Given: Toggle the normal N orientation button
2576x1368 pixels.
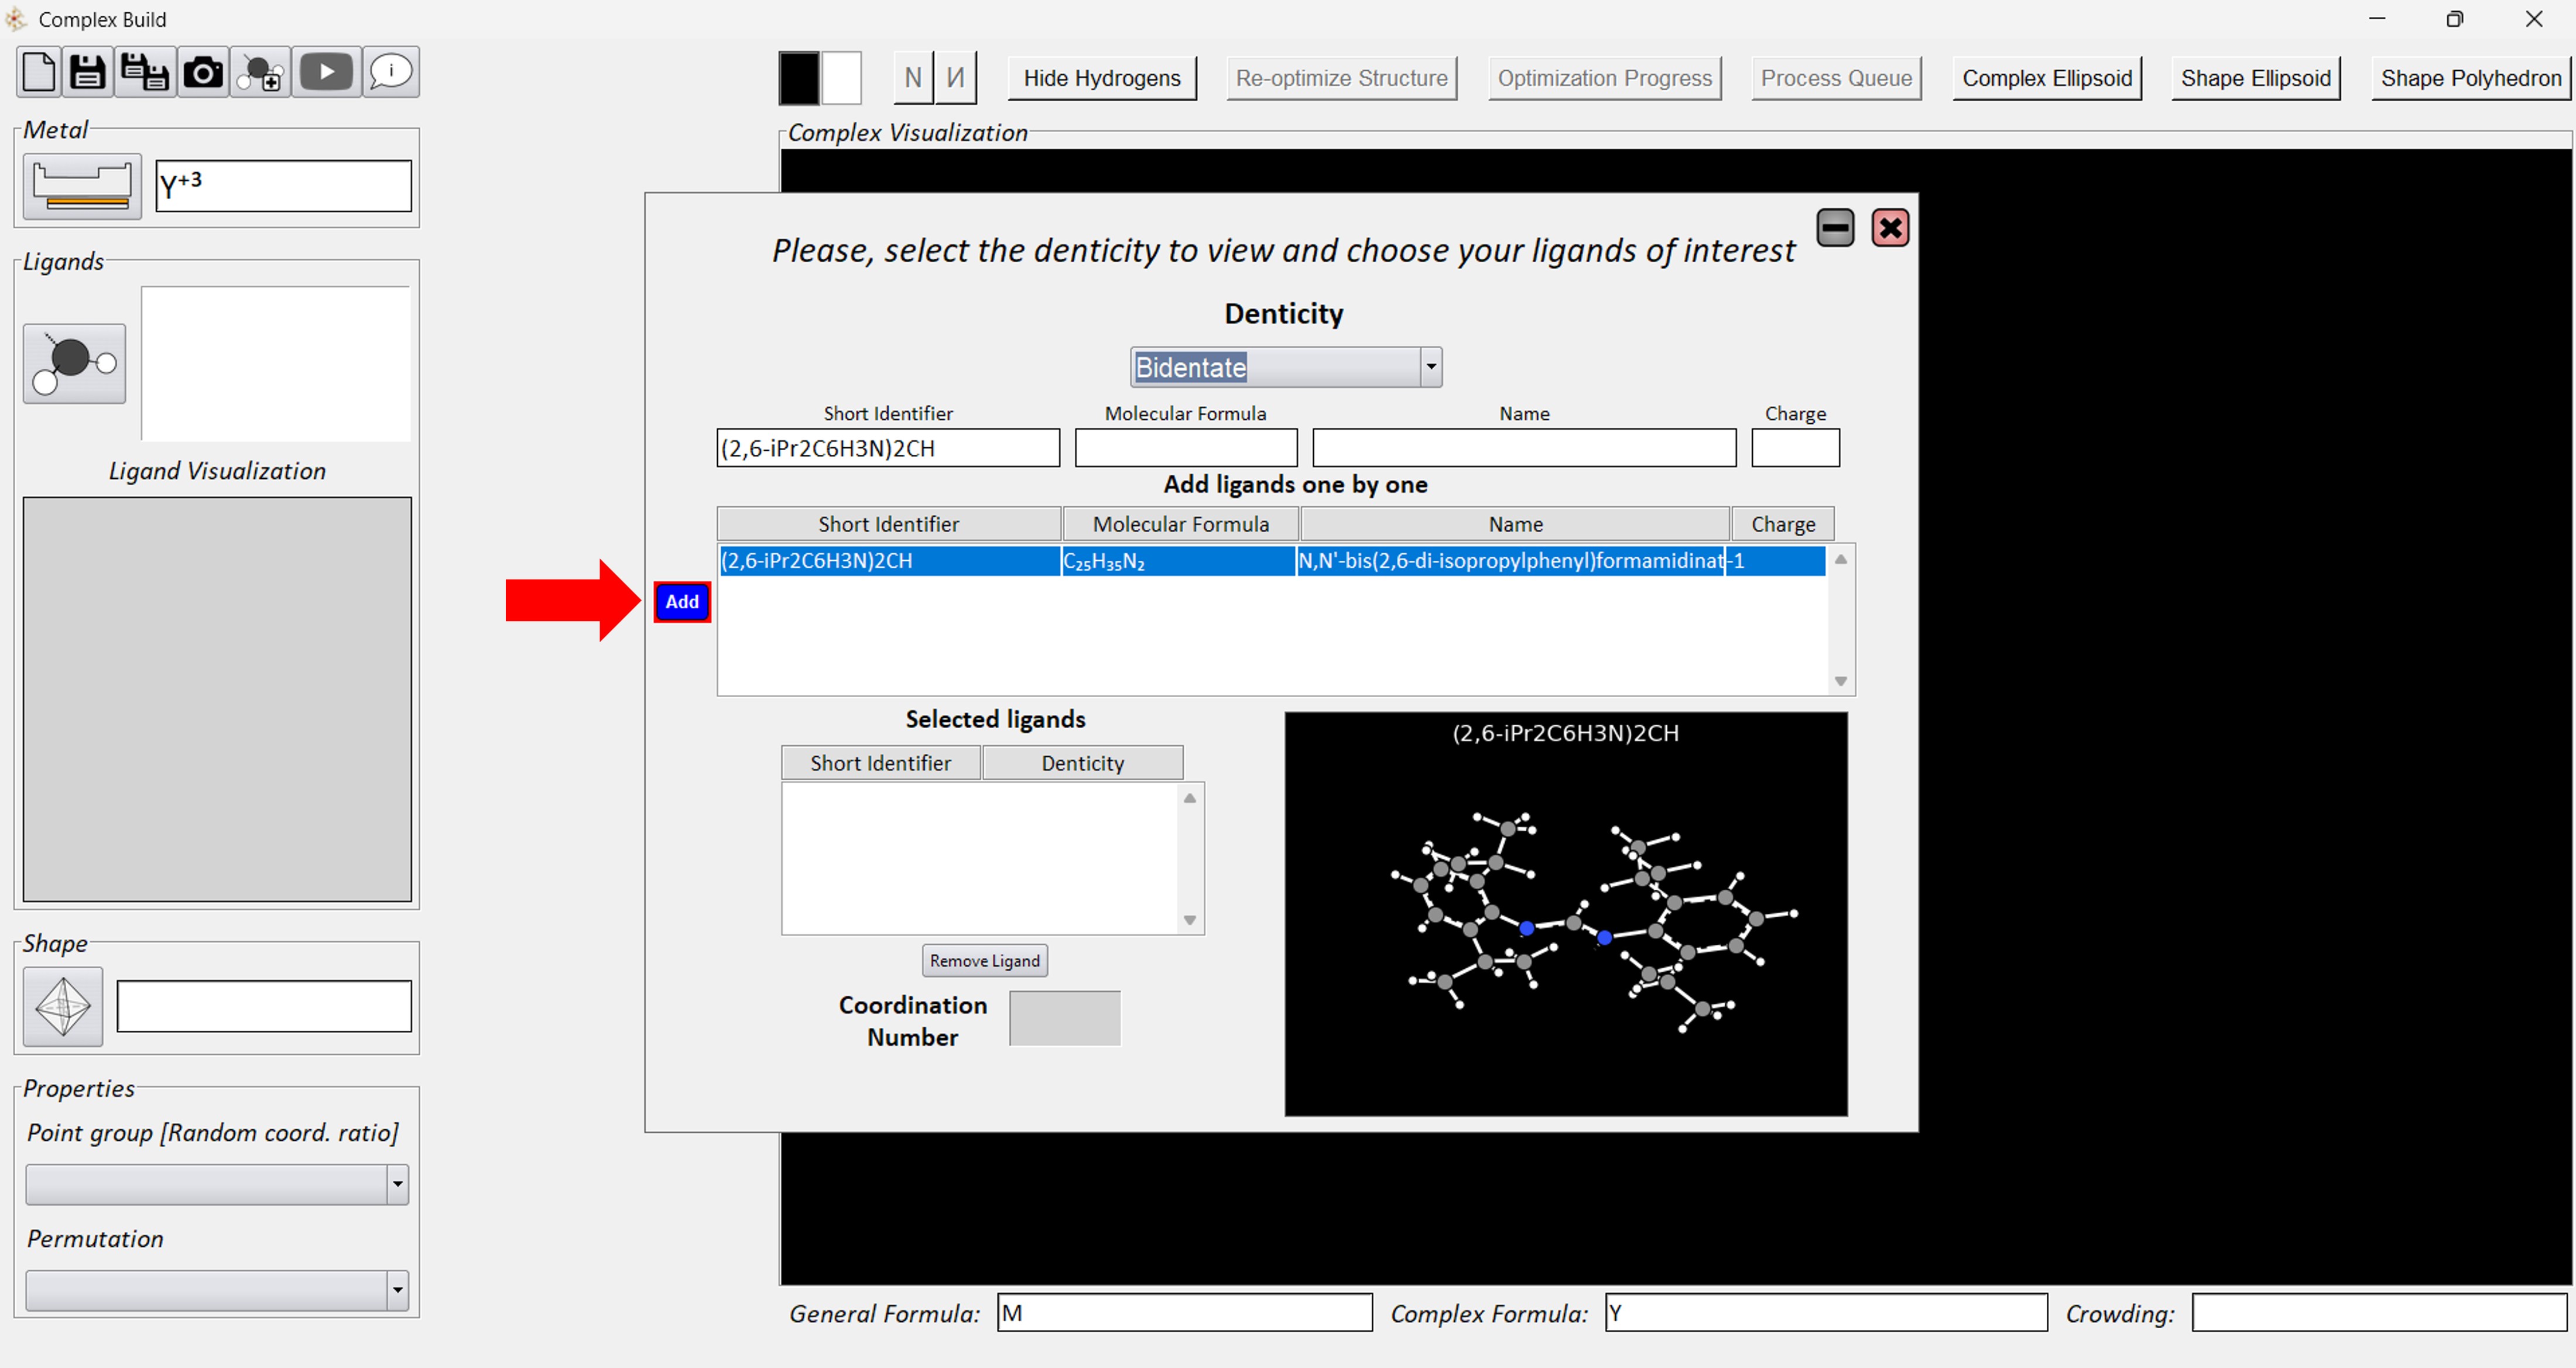Looking at the screenshot, I should point(912,78).
